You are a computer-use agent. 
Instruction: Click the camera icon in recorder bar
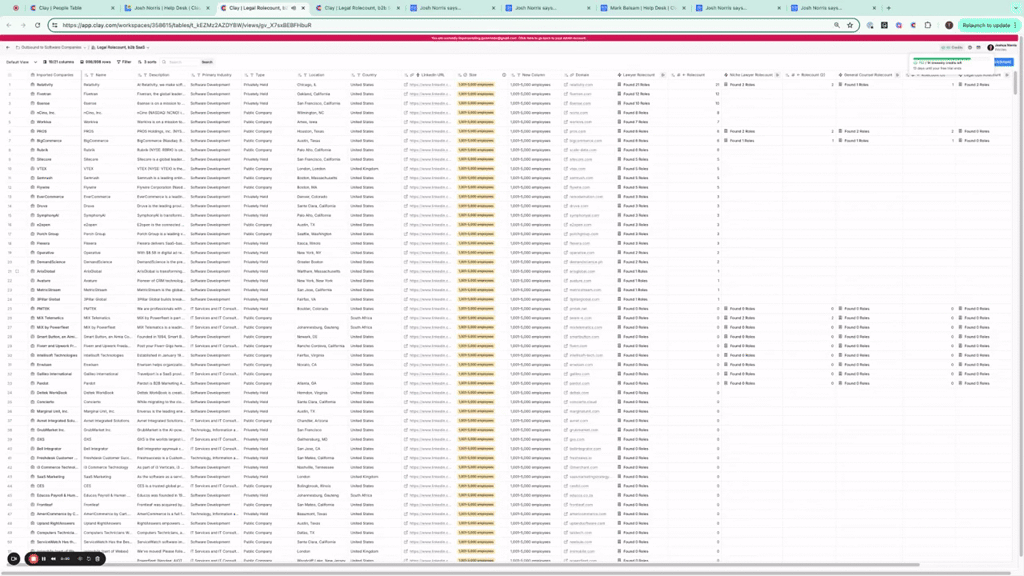click(x=14, y=559)
